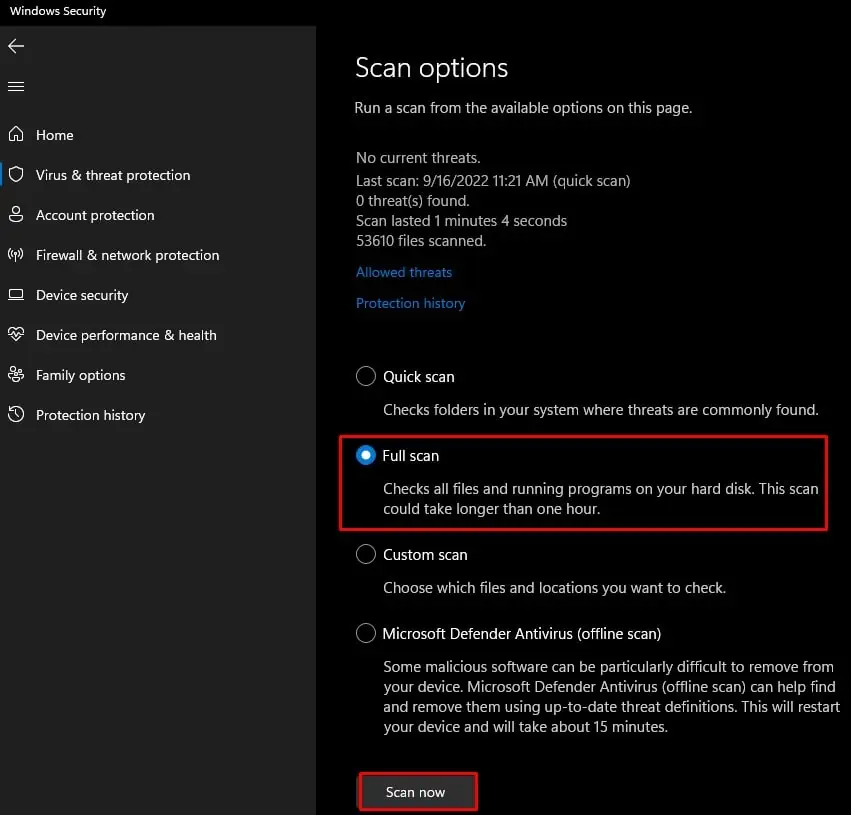Click the Family options people icon
Viewport: 851px width, 815px height.
(16, 375)
